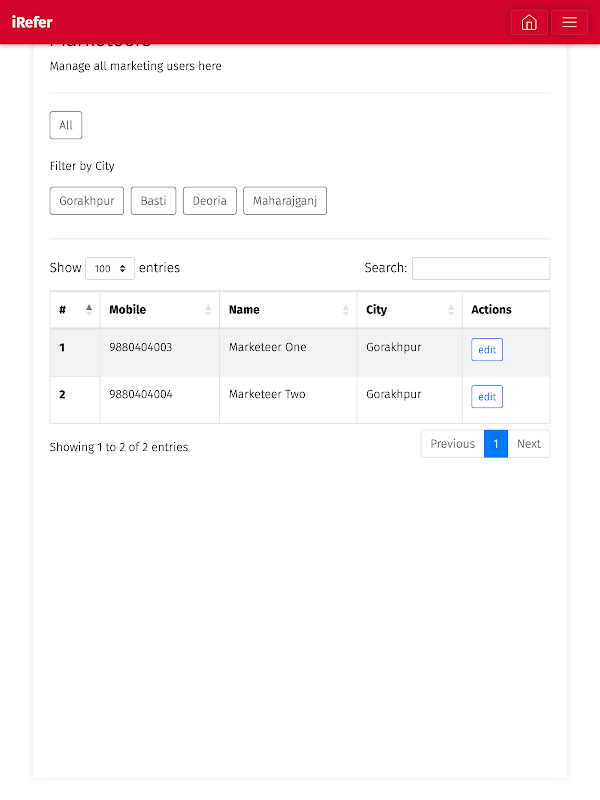Select page 1 in pagination
This screenshot has width=600, height=800.
(496, 444)
